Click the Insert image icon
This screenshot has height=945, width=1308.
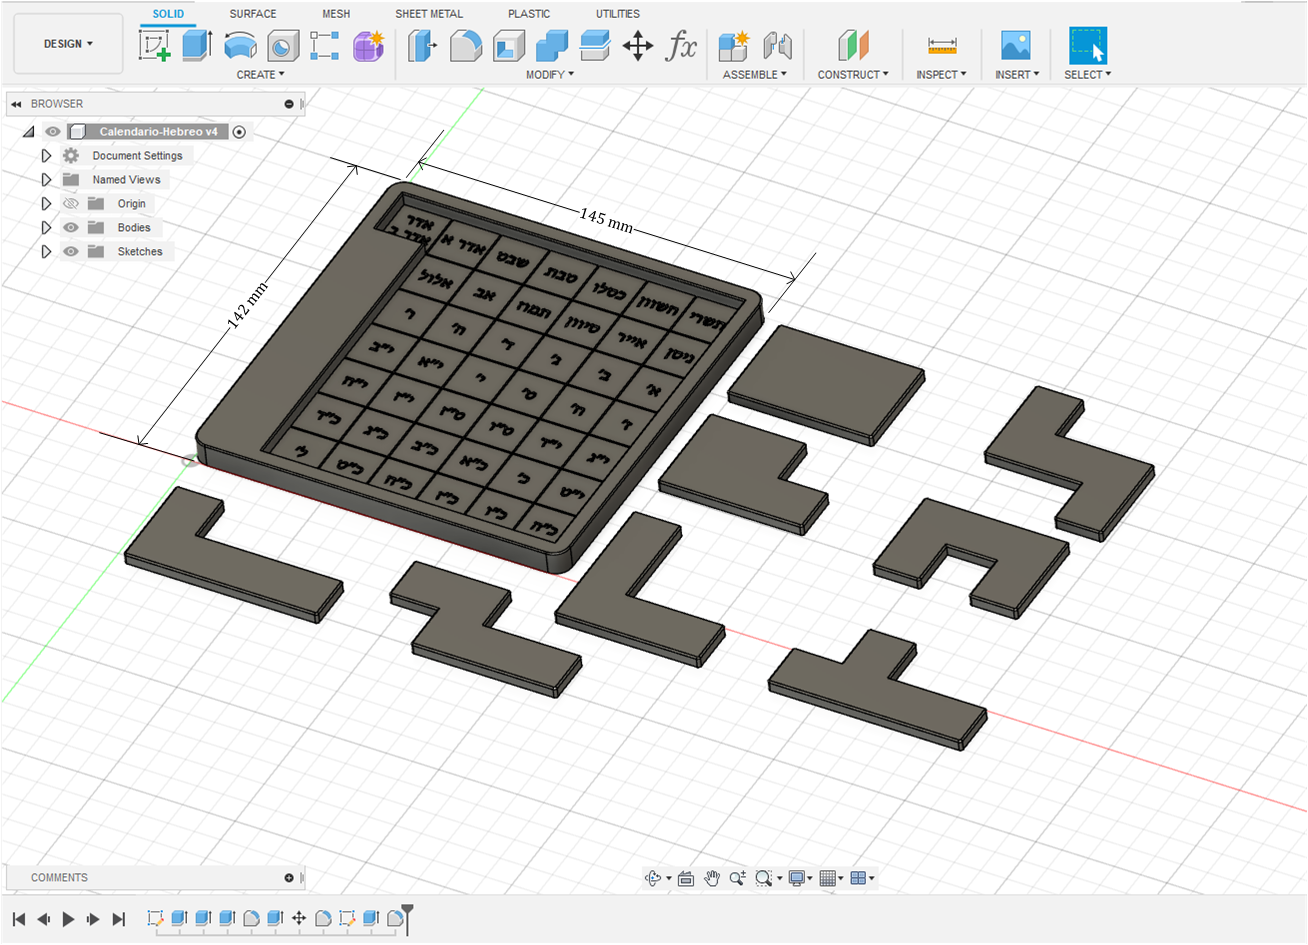pos(1015,45)
